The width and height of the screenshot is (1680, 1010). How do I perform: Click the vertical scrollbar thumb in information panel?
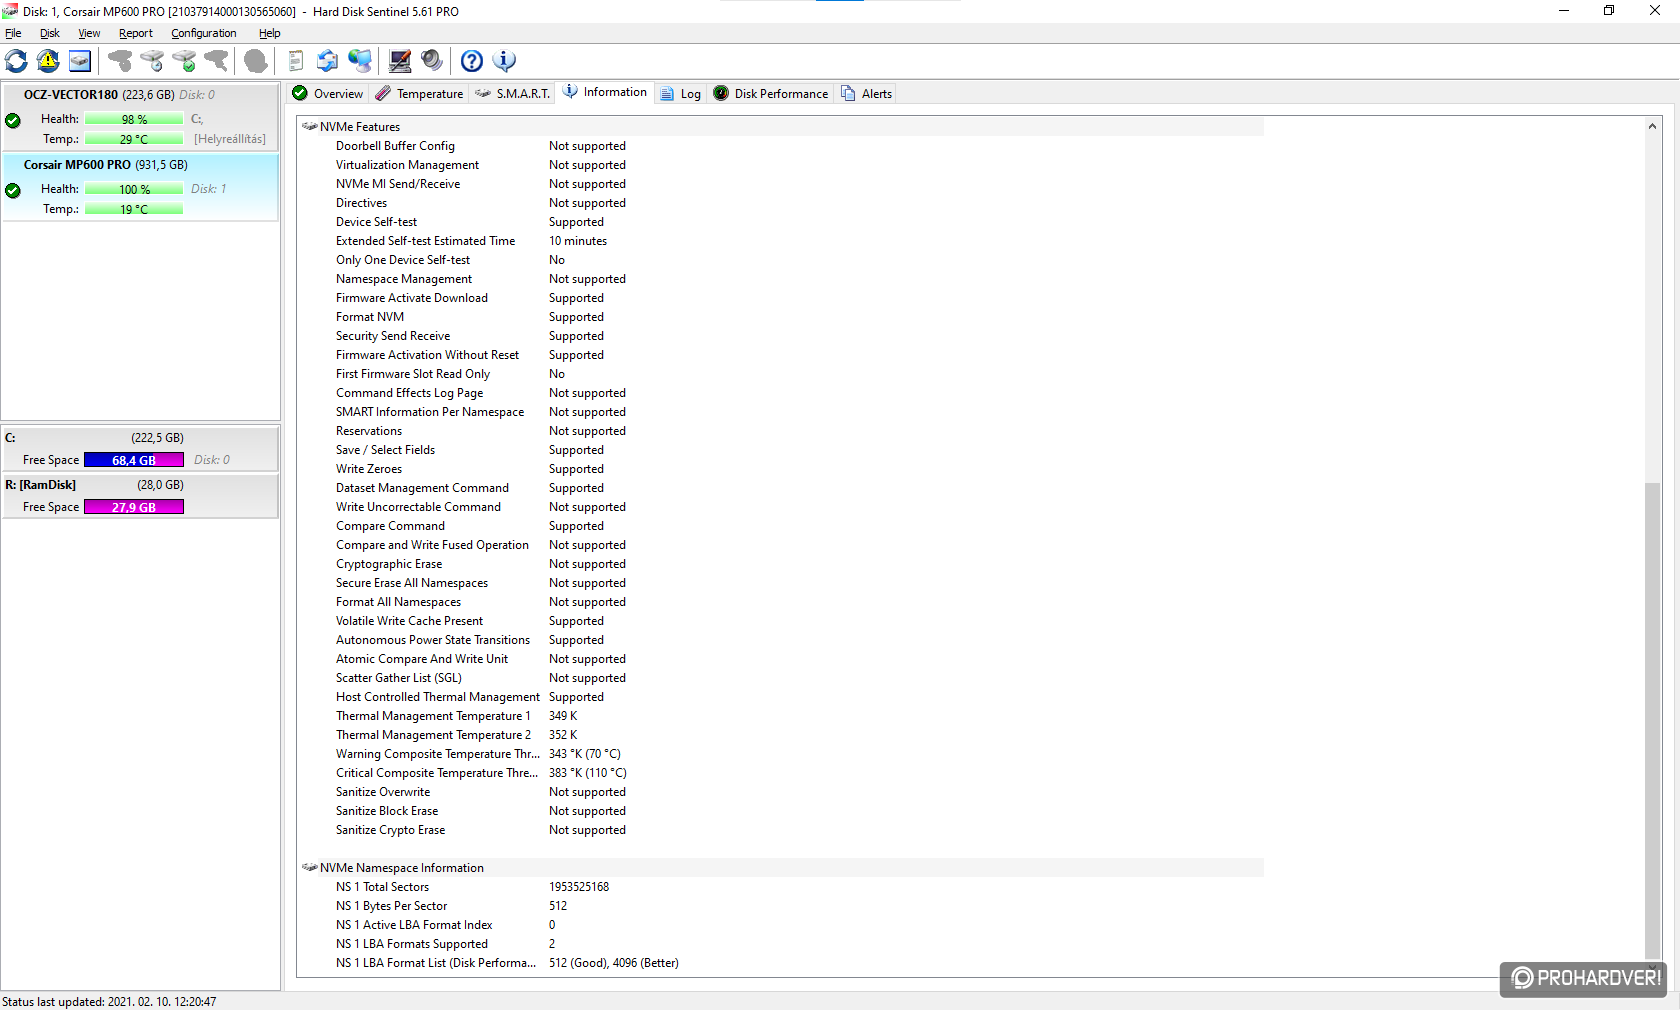click(1652, 720)
